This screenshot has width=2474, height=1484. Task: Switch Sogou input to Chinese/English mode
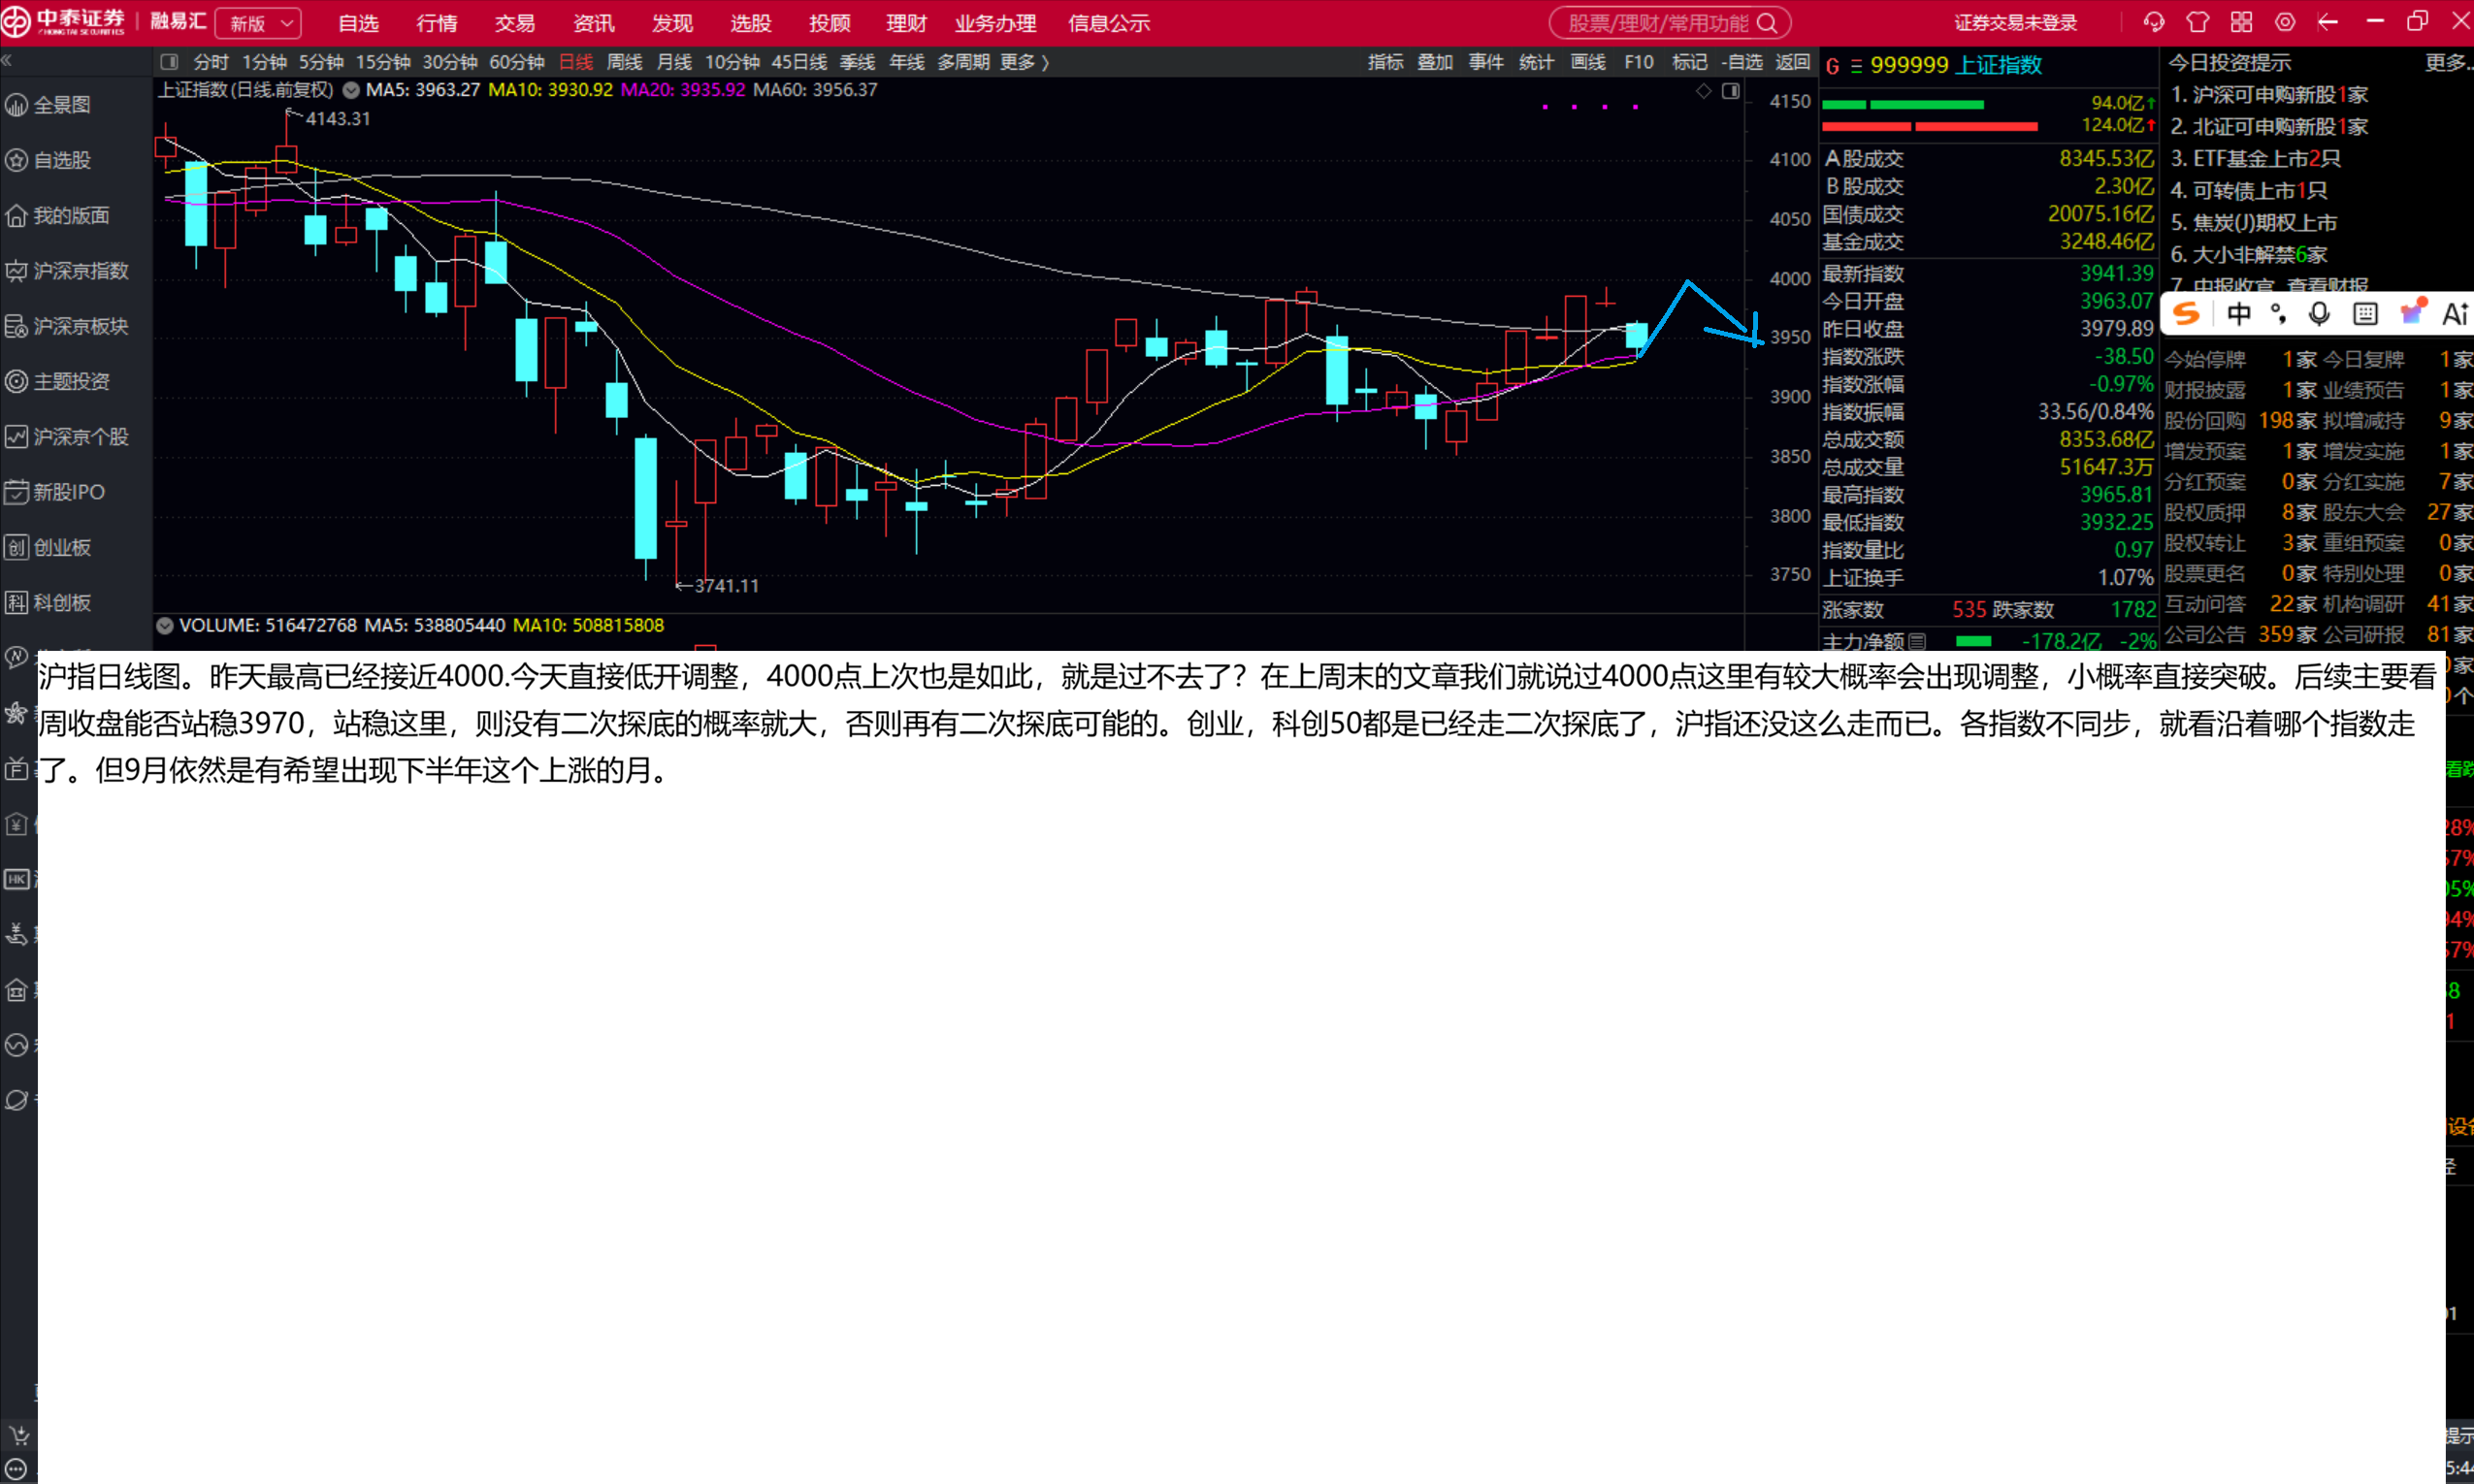(2239, 314)
